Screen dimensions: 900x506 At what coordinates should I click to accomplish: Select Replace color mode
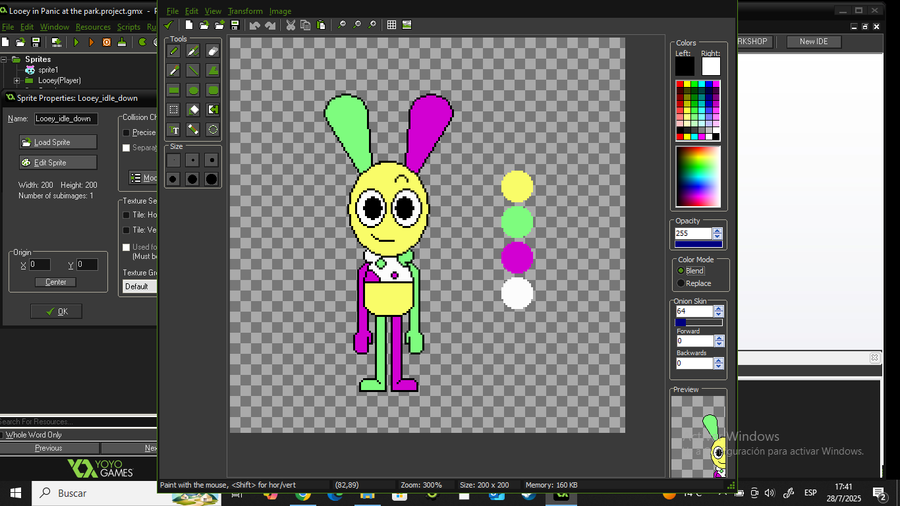681,283
